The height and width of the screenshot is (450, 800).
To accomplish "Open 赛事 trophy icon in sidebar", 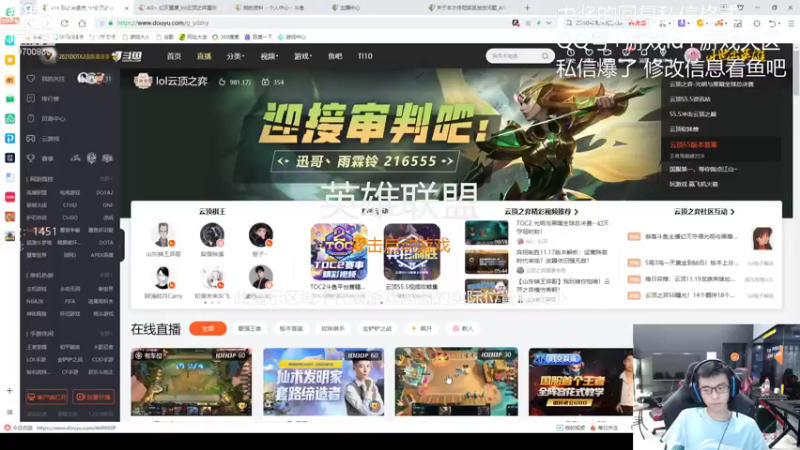I will point(31,159).
